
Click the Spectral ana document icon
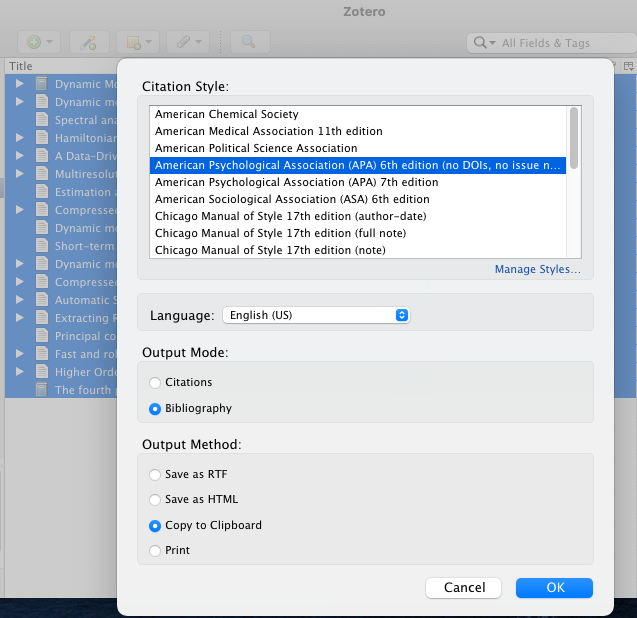click(x=42, y=120)
